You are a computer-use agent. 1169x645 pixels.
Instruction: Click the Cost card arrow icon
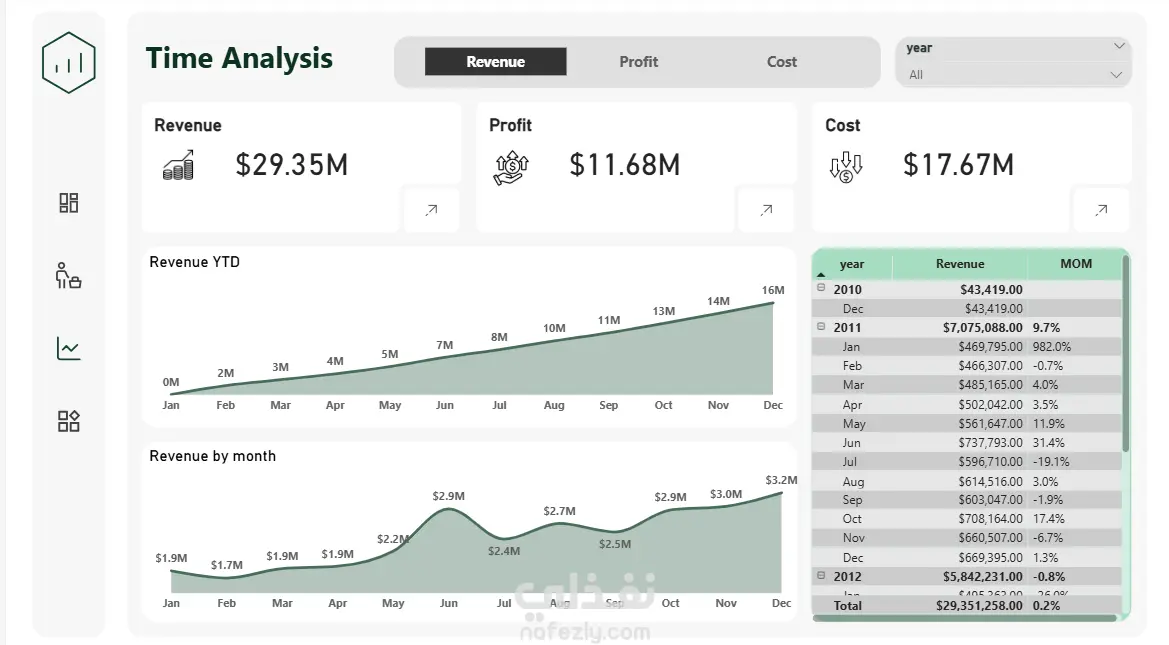(1101, 210)
